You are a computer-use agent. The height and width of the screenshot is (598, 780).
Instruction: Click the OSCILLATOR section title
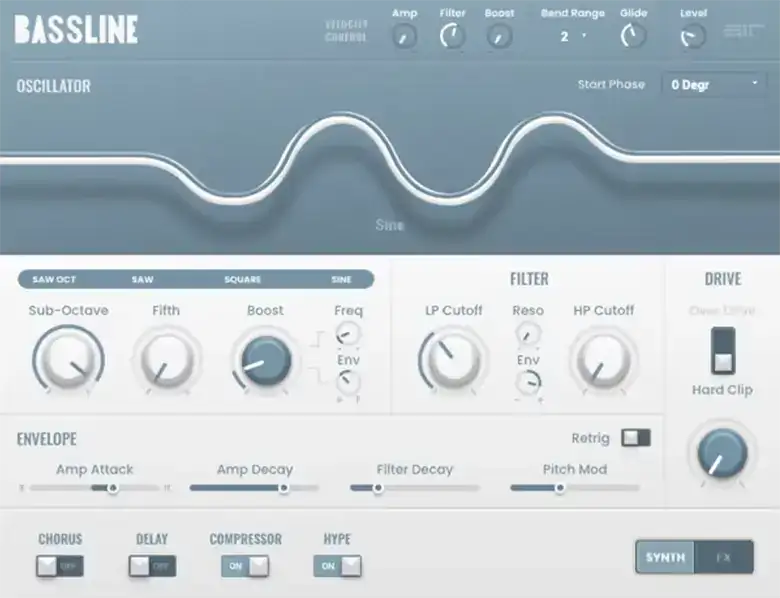coord(54,86)
